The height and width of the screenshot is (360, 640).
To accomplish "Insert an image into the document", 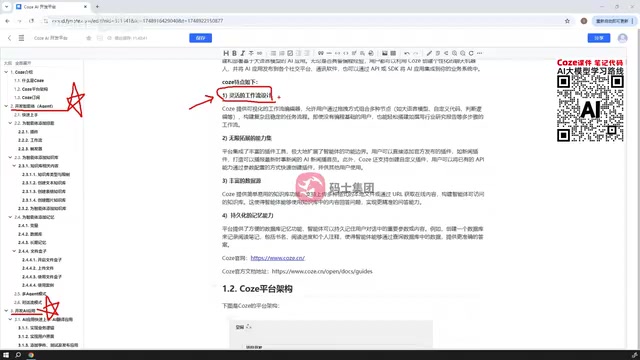I will point(384,53).
